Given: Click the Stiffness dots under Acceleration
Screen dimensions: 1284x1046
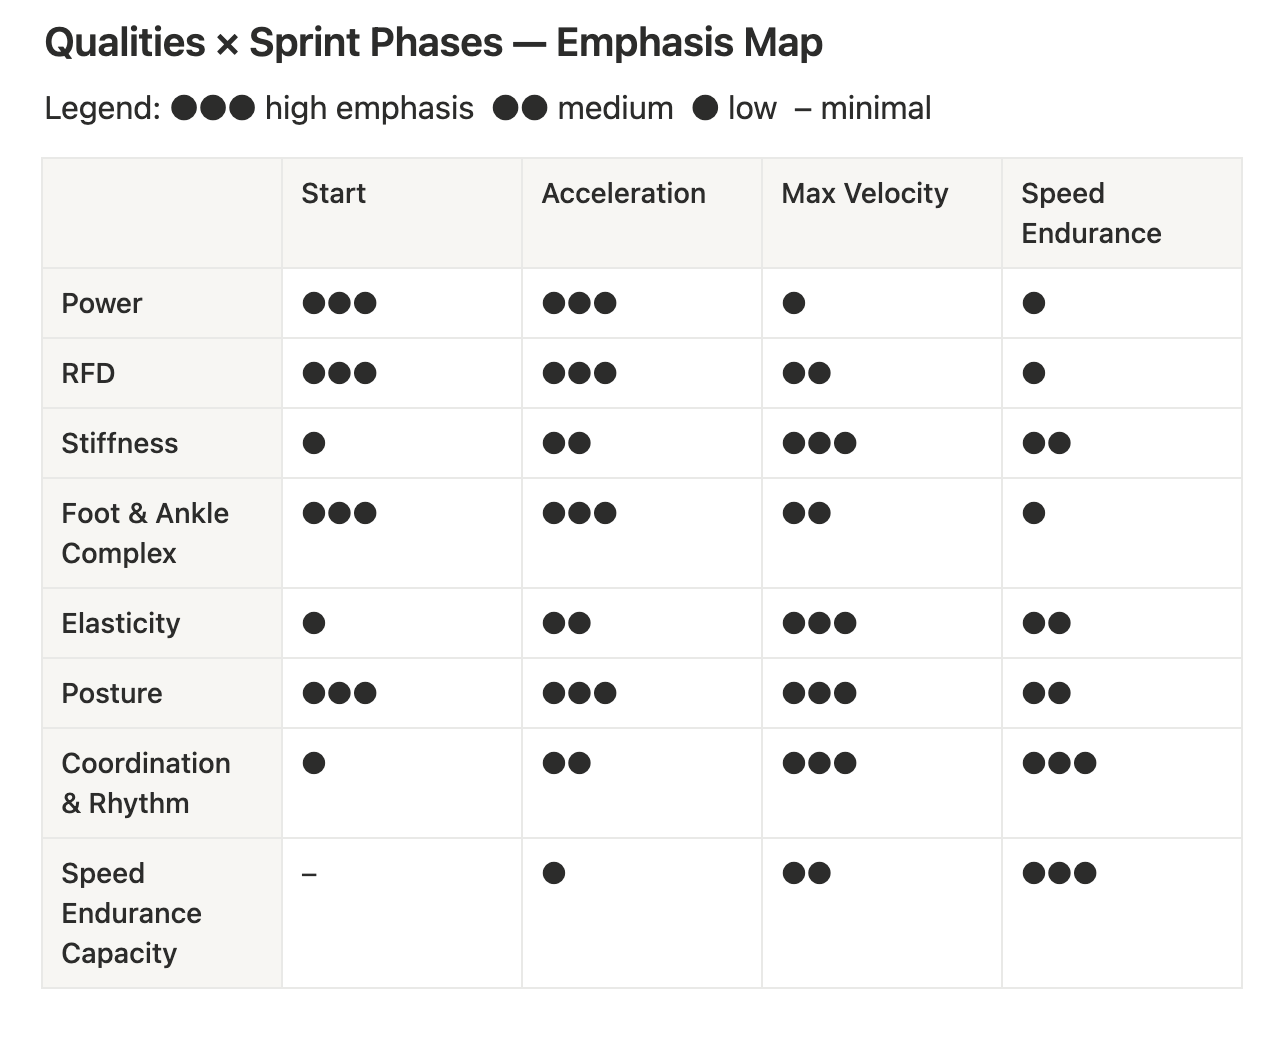Looking at the screenshot, I should pyautogui.click(x=566, y=443).
